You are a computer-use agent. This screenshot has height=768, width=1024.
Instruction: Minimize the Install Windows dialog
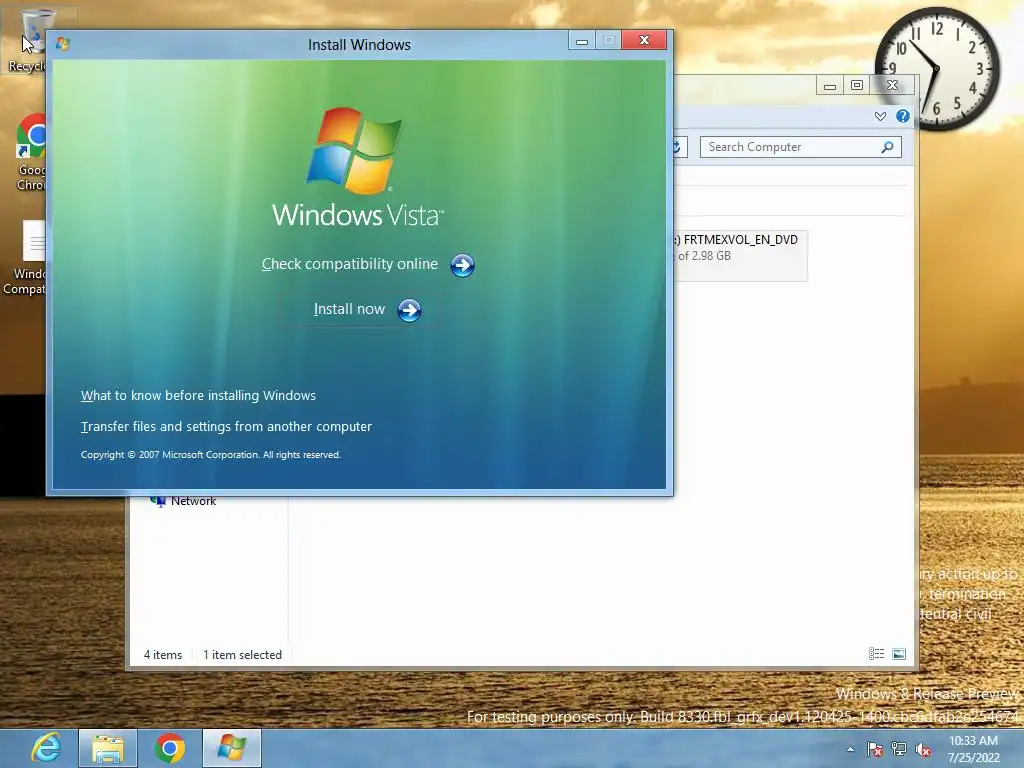[582, 41]
